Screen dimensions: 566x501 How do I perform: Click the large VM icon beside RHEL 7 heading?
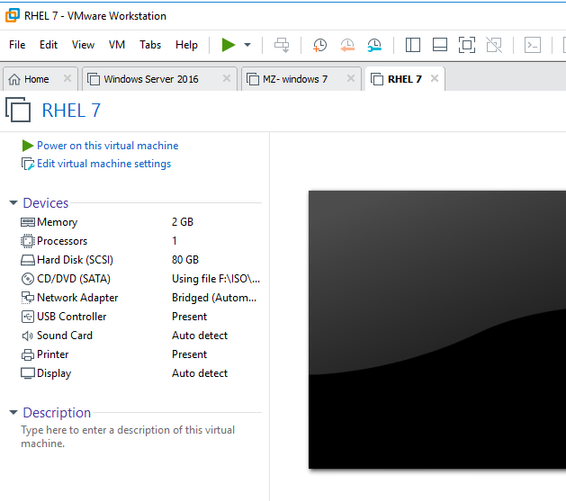tap(18, 110)
